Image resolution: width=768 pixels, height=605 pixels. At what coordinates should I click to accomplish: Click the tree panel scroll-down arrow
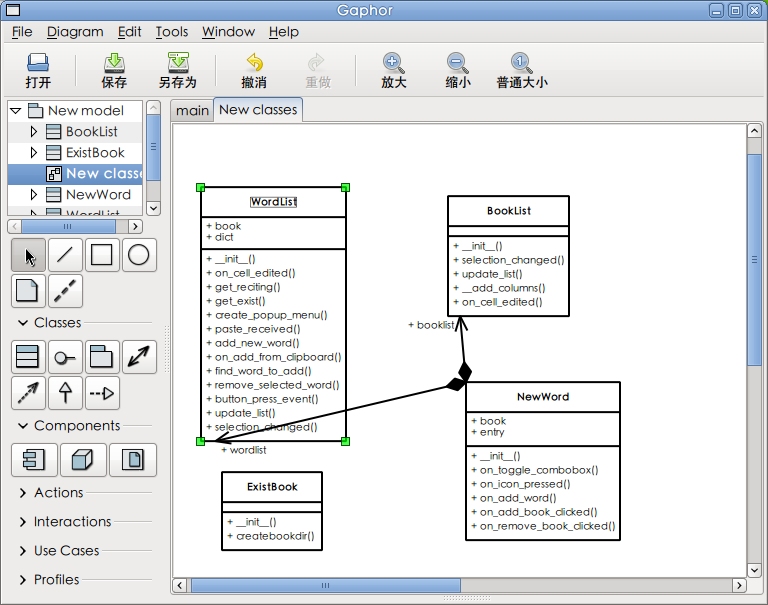click(153, 208)
